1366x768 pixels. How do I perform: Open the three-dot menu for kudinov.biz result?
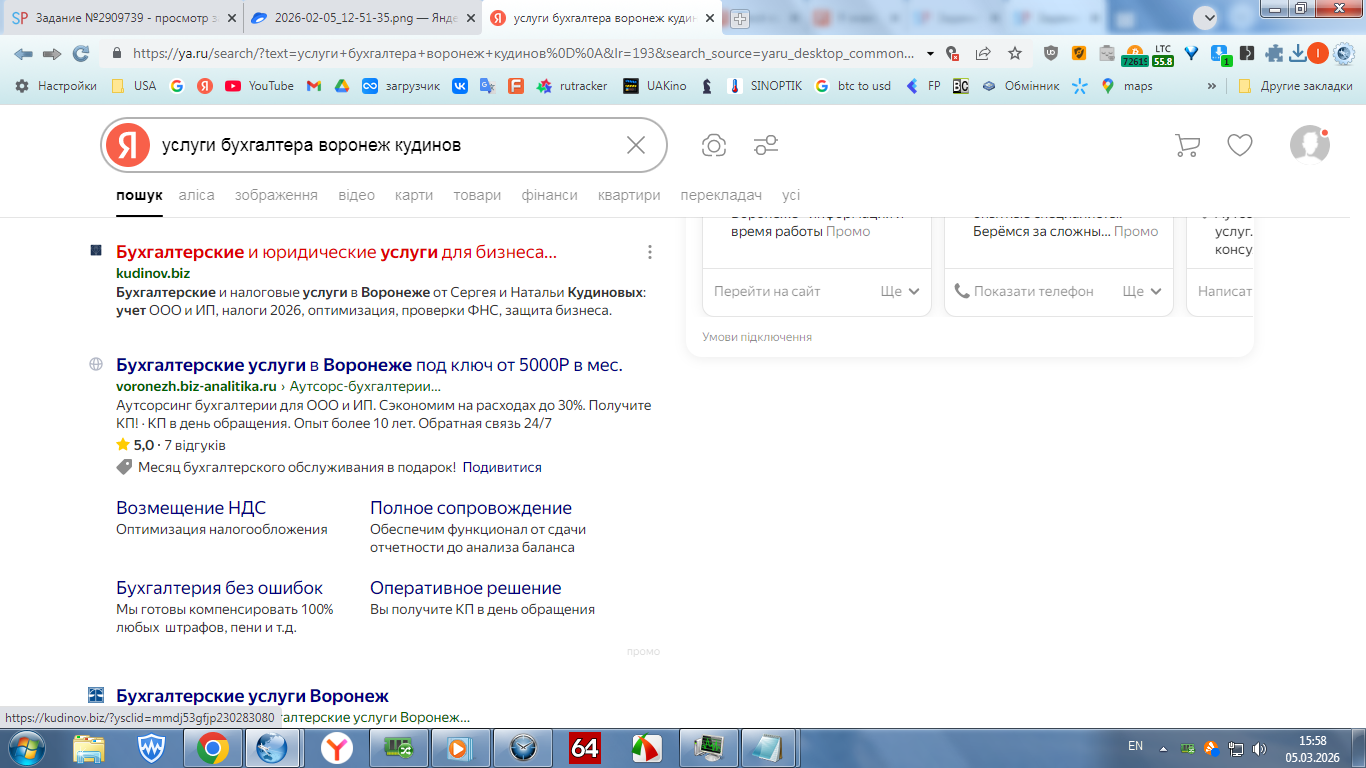tap(650, 252)
